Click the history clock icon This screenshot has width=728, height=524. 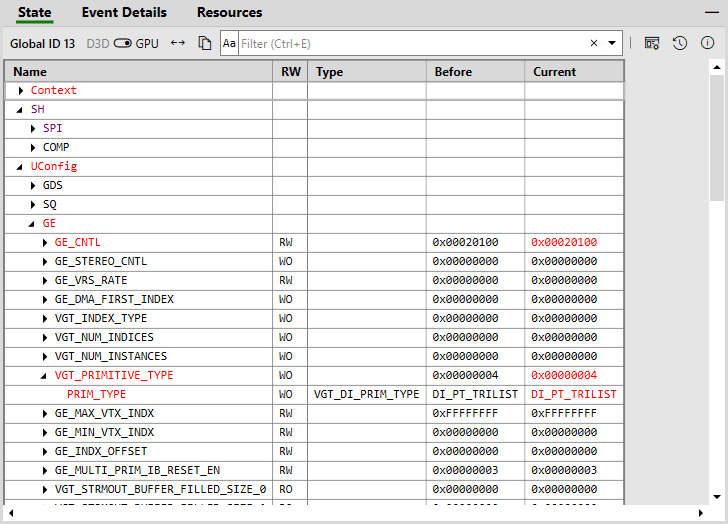coord(680,43)
